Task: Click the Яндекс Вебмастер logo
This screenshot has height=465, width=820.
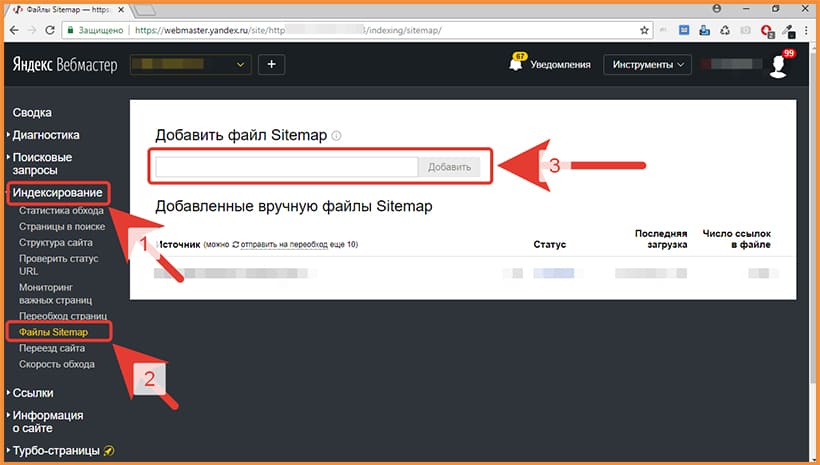Action: point(65,65)
